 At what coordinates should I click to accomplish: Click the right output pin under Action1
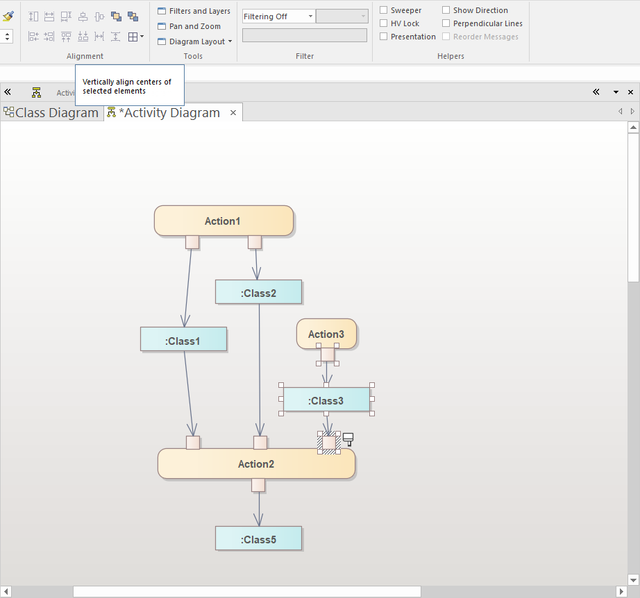pyautogui.click(x=255, y=242)
